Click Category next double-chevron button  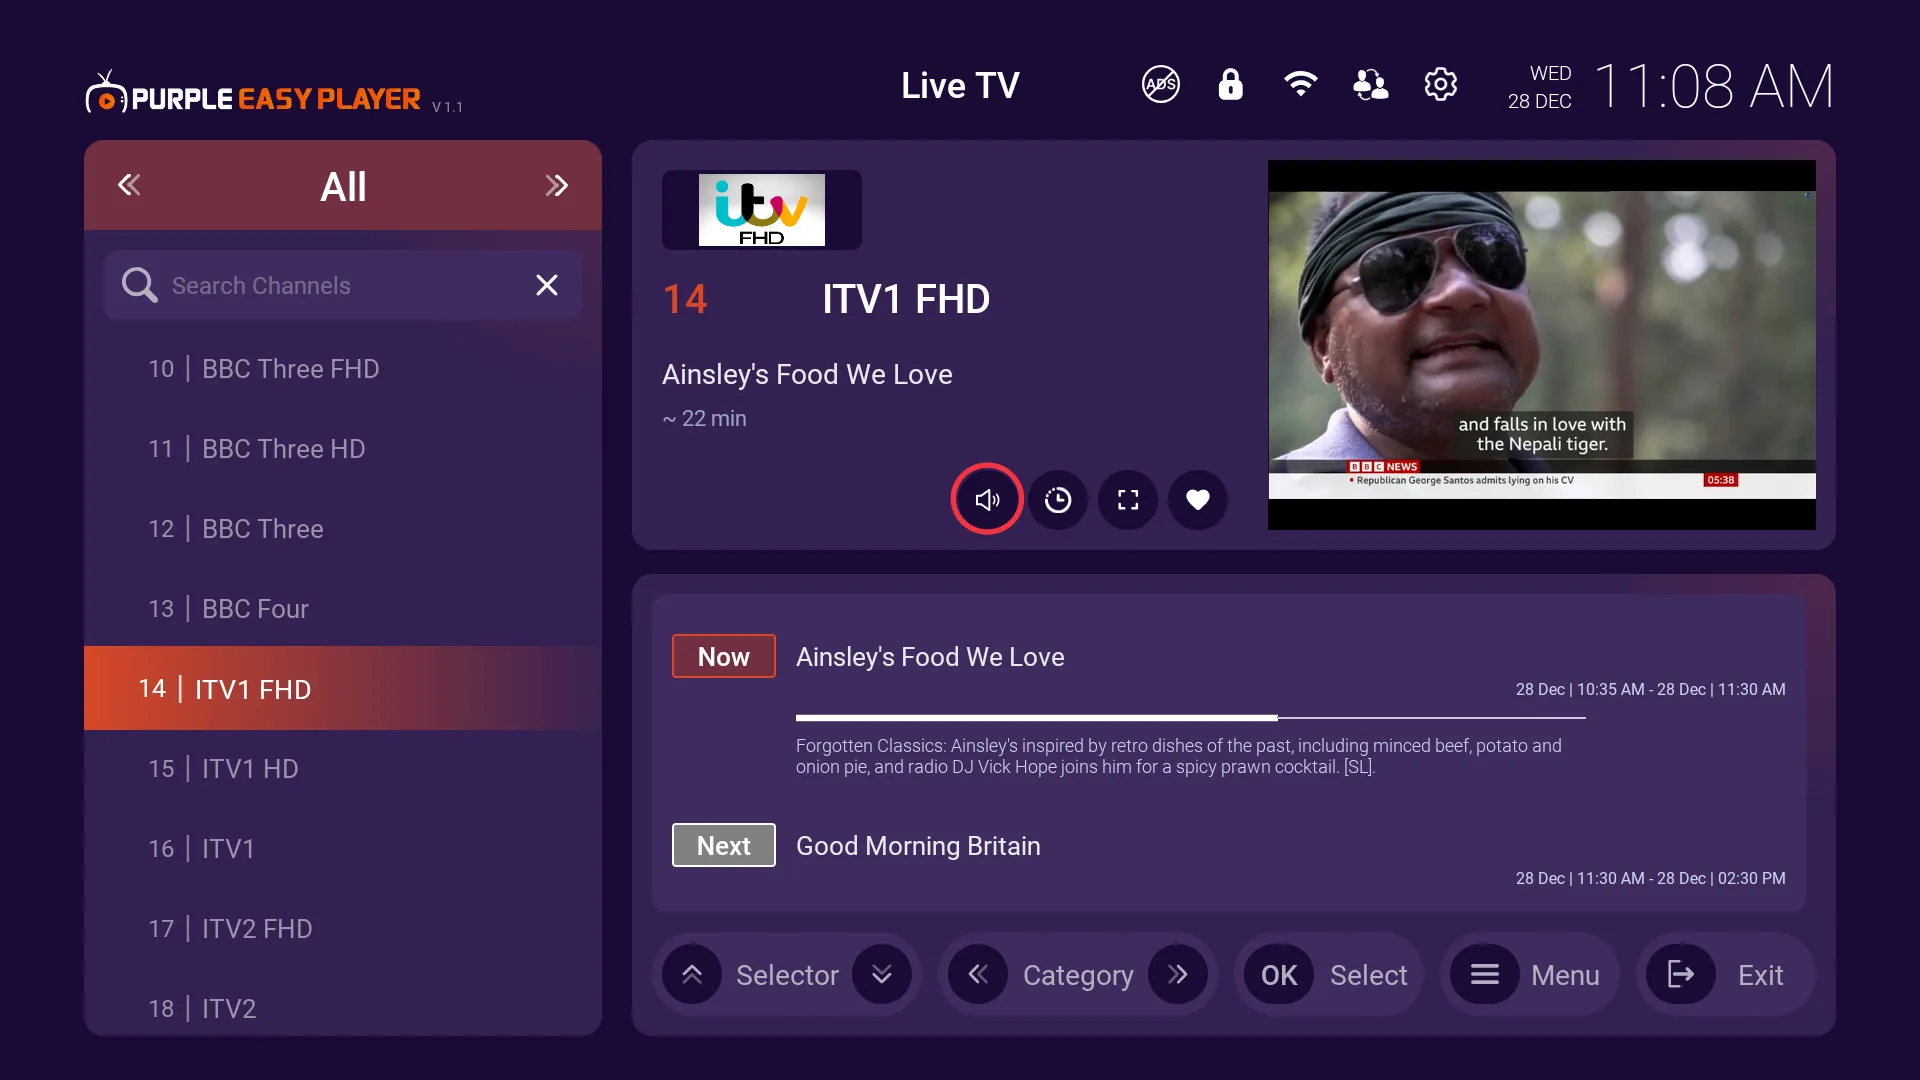(x=1178, y=975)
